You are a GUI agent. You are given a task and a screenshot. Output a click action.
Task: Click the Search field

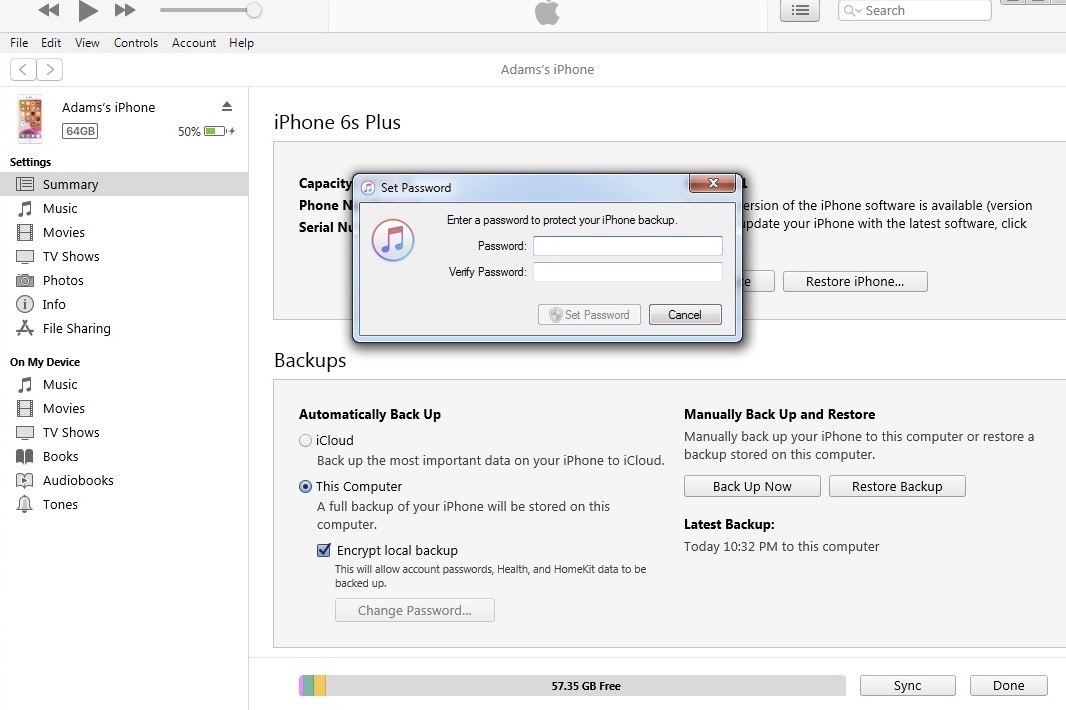tap(914, 10)
